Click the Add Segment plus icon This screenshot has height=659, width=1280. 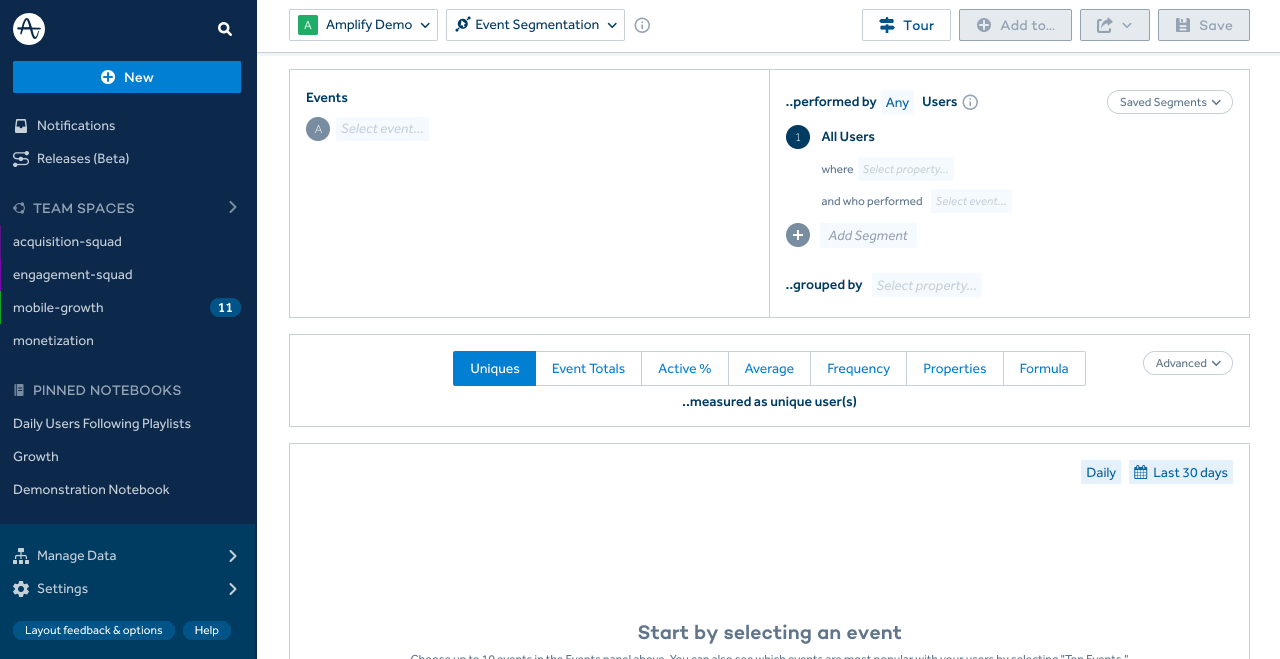pyautogui.click(x=797, y=235)
